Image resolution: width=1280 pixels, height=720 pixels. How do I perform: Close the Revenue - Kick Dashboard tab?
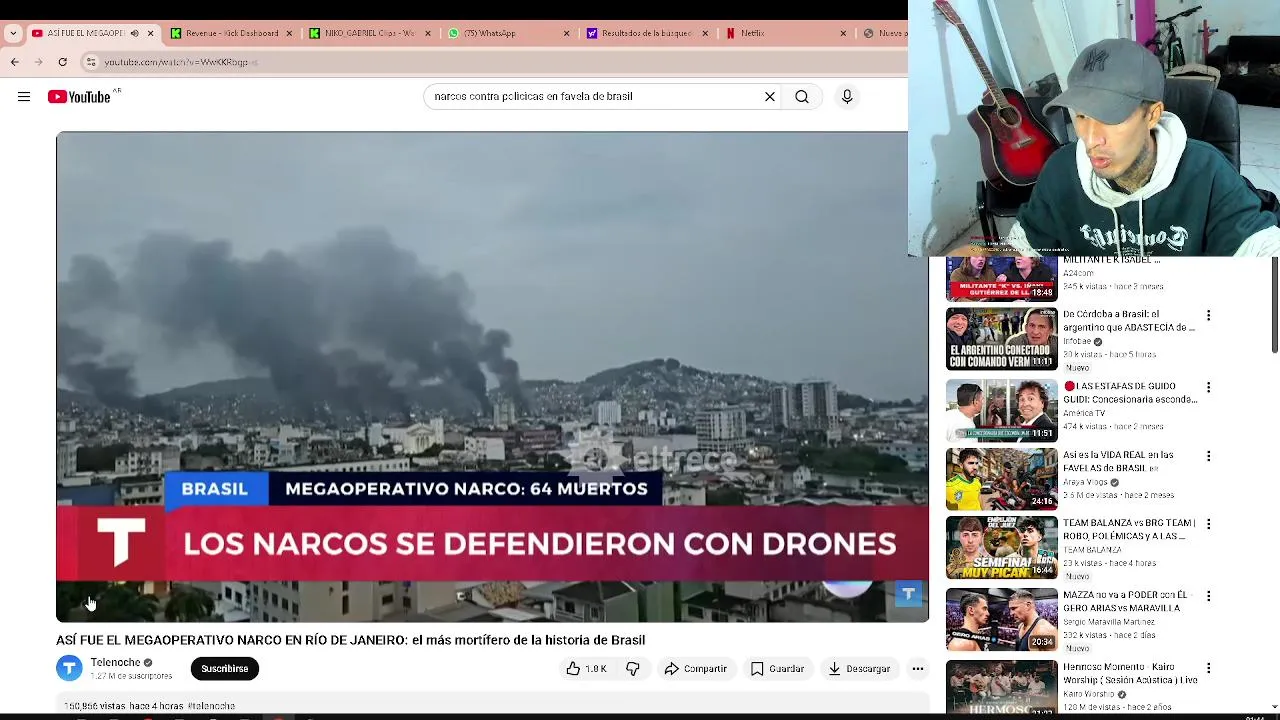290,33
